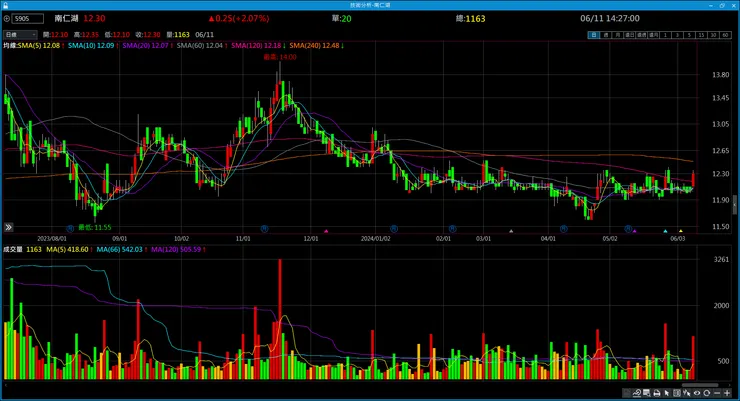Click the indicator chart settings icon
This screenshot has height=401, width=740.
637,393
